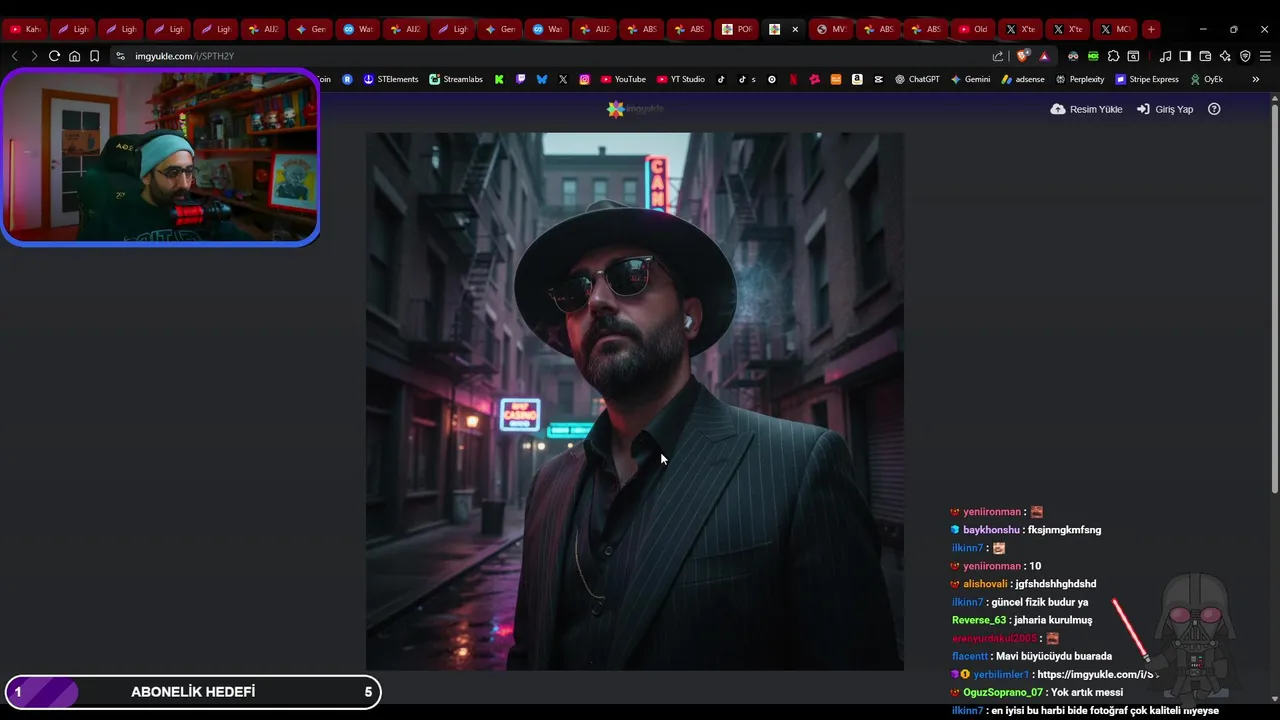
Task: Switch to the POR tab
Action: click(x=737, y=29)
